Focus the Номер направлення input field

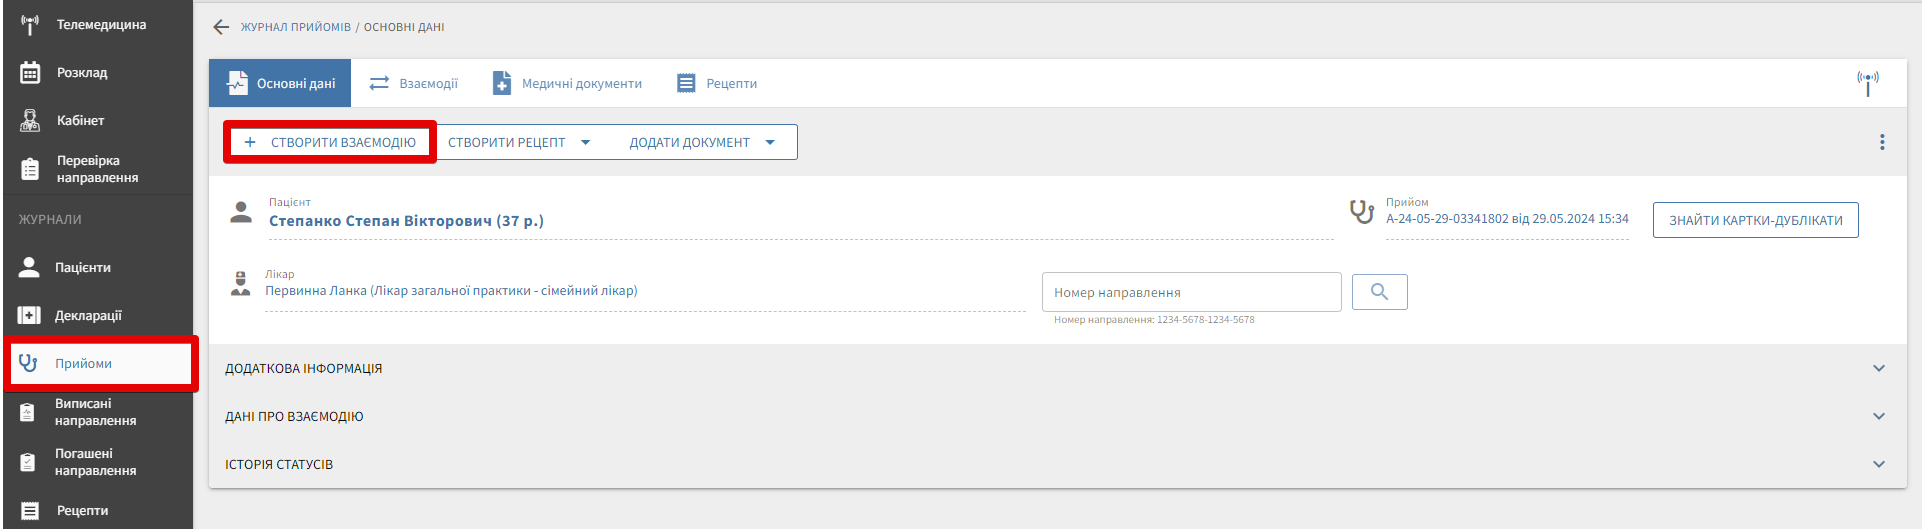pos(1190,292)
